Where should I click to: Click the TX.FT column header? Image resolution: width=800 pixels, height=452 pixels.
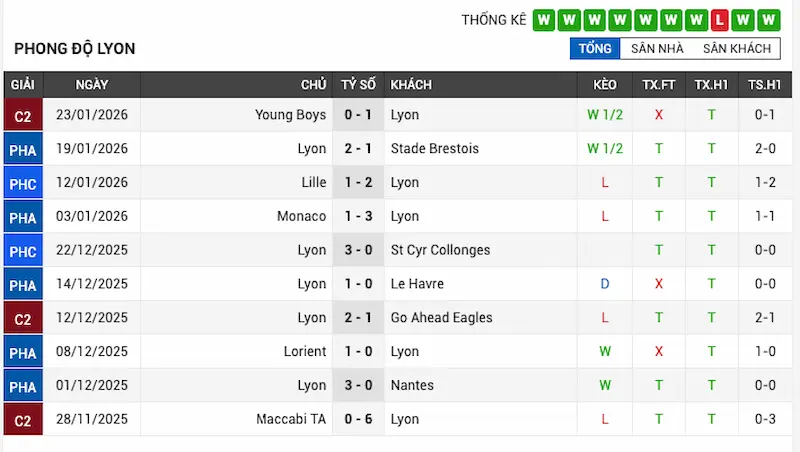[x=659, y=85]
